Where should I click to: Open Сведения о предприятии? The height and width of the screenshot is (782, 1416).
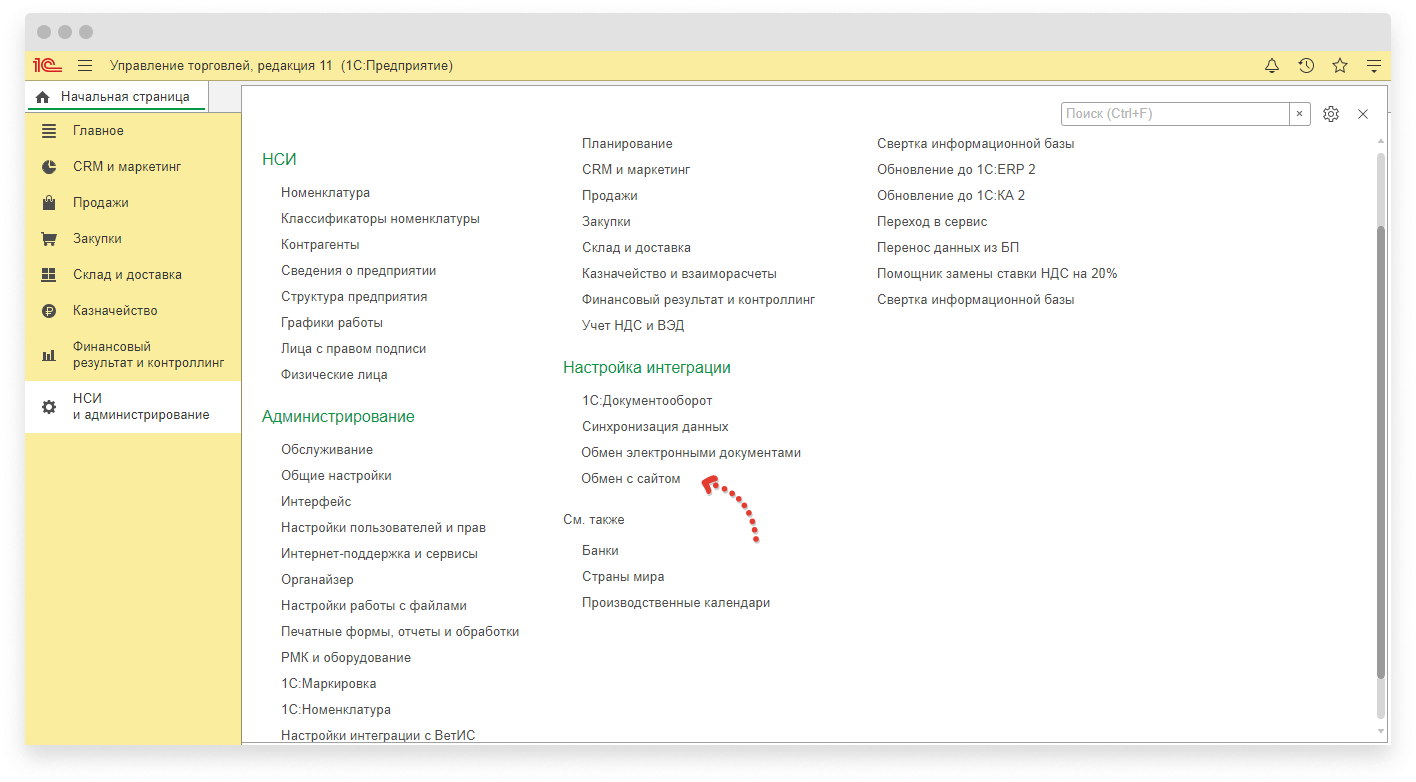[358, 271]
